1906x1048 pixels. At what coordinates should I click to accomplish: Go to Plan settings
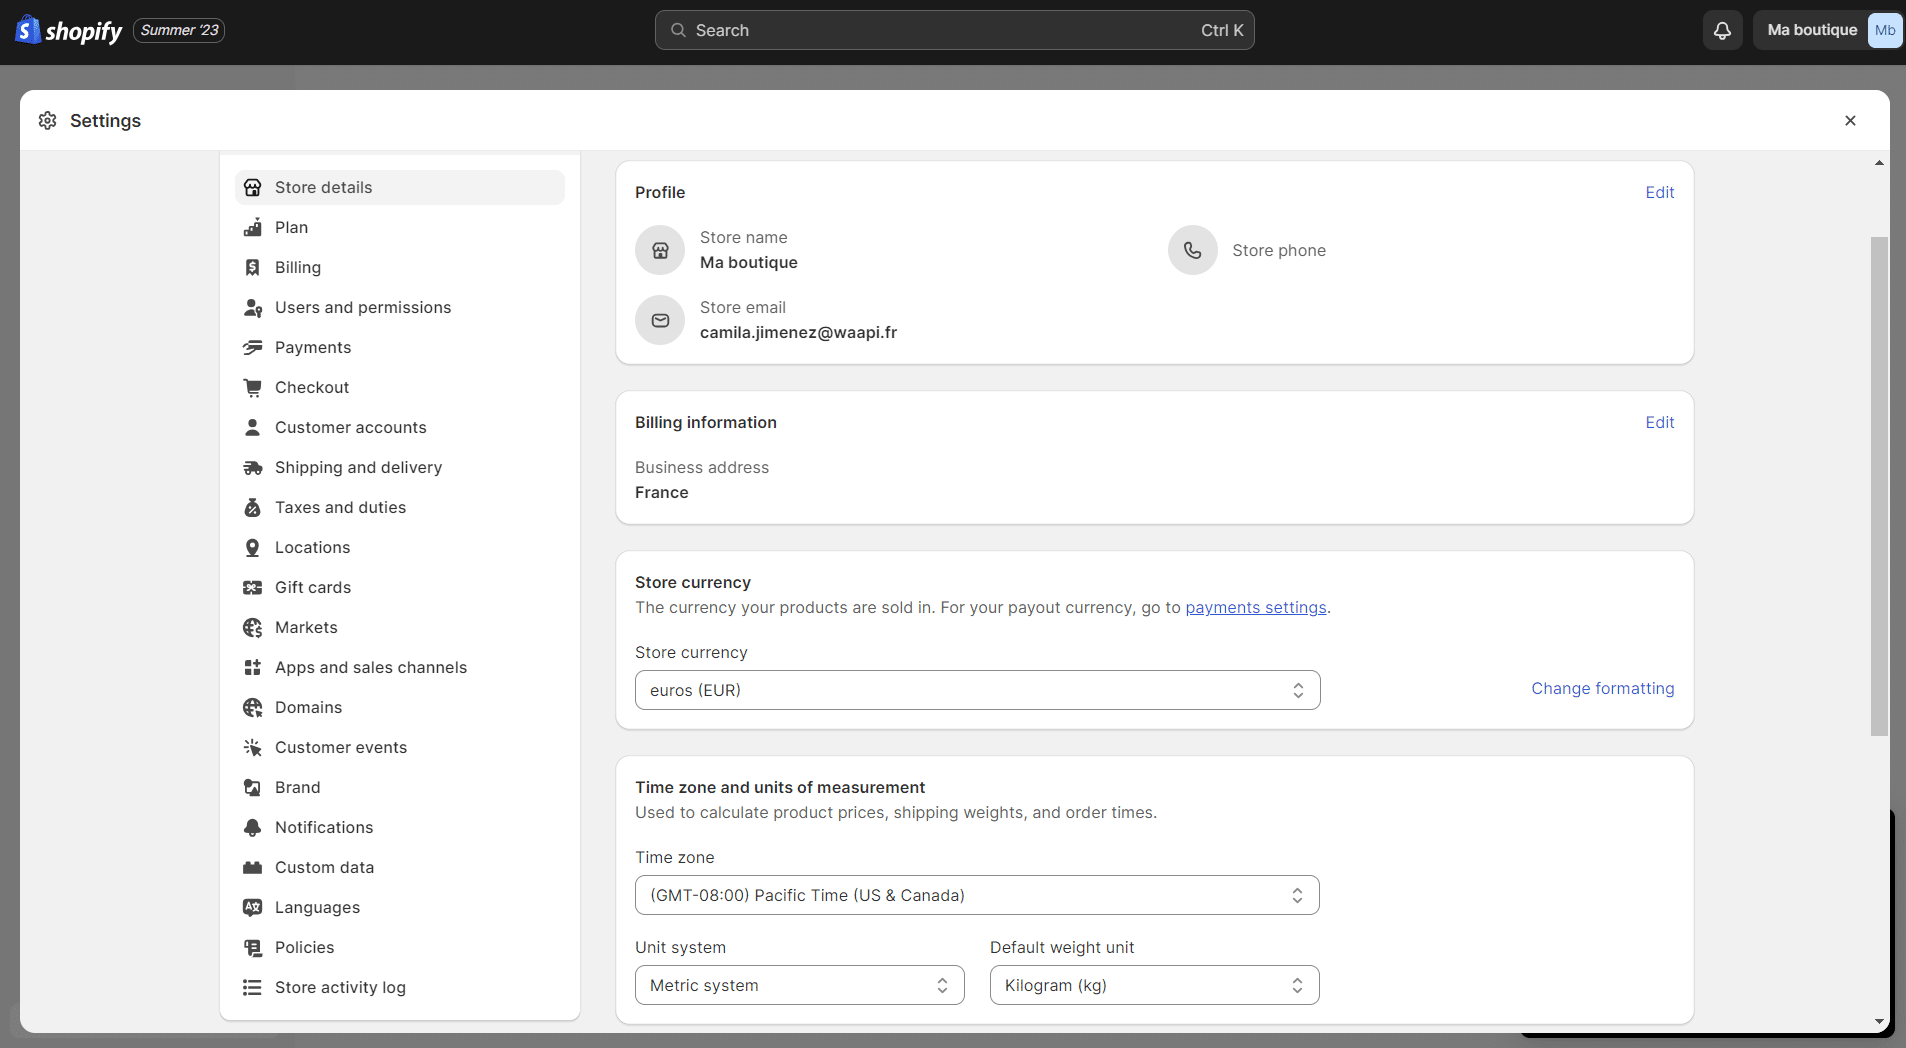click(x=400, y=227)
